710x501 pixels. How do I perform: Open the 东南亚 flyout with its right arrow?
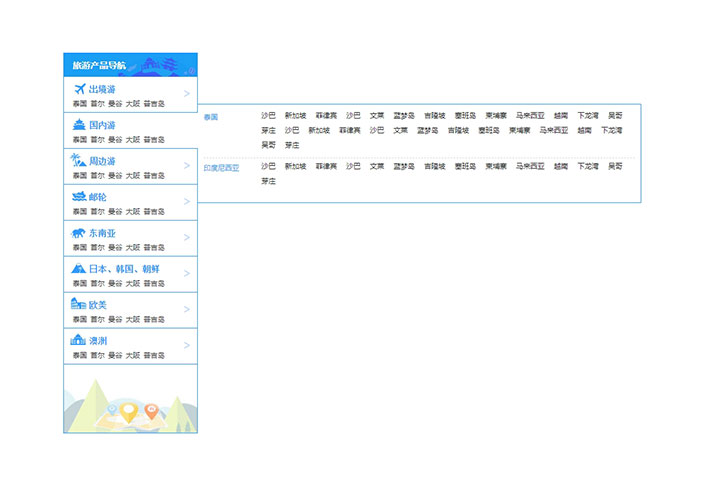point(187,238)
